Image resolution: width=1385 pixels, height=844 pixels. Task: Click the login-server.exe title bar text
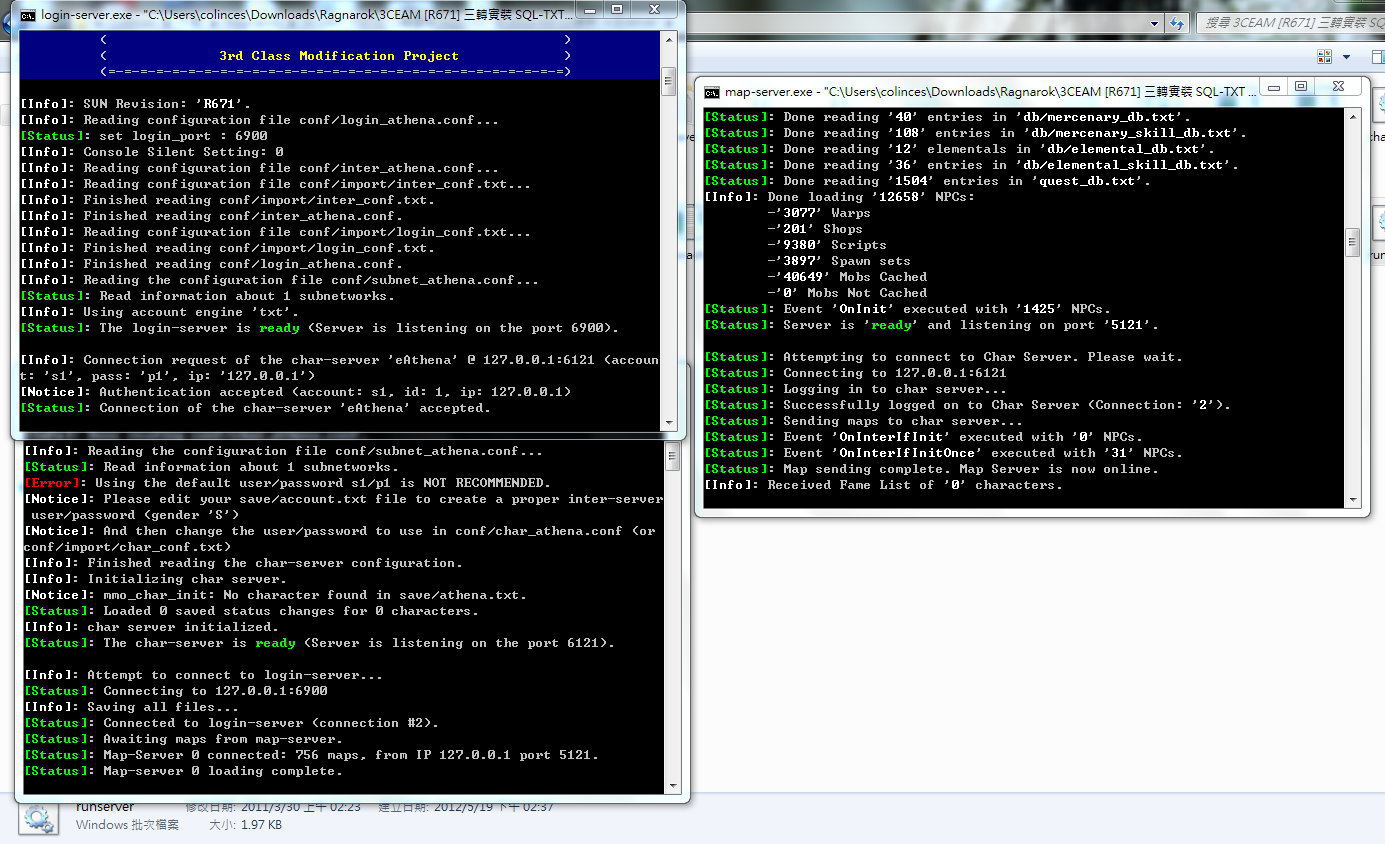(x=308, y=15)
